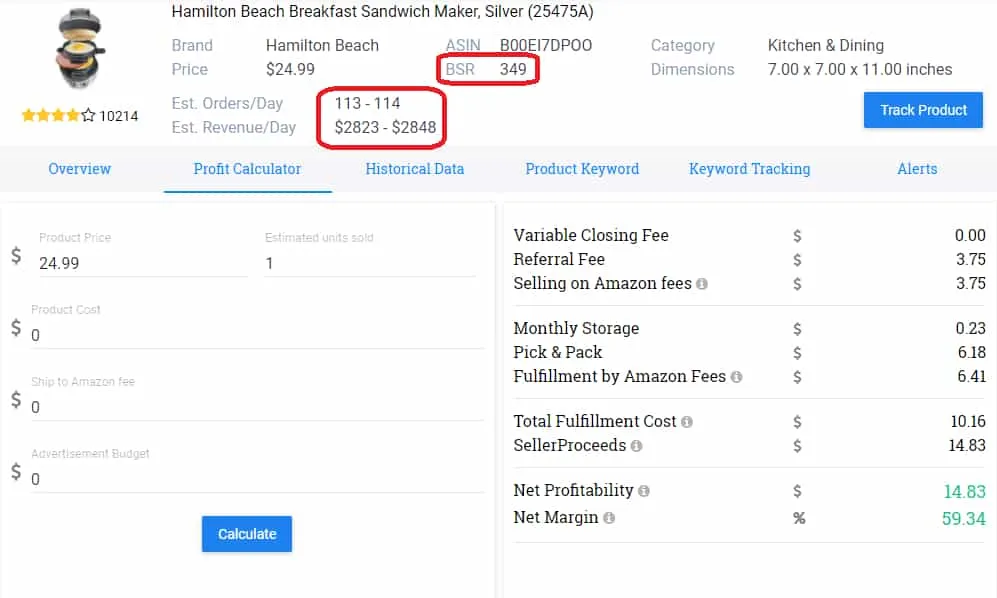Open the Historical Data tab

point(414,169)
